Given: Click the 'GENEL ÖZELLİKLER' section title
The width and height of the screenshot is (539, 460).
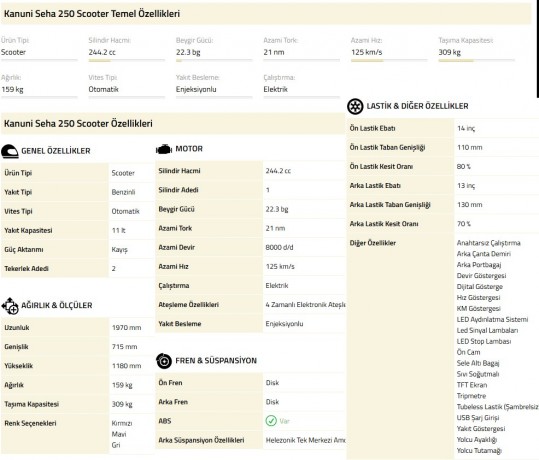Looking at the screenshot, I should coord(56,151).
